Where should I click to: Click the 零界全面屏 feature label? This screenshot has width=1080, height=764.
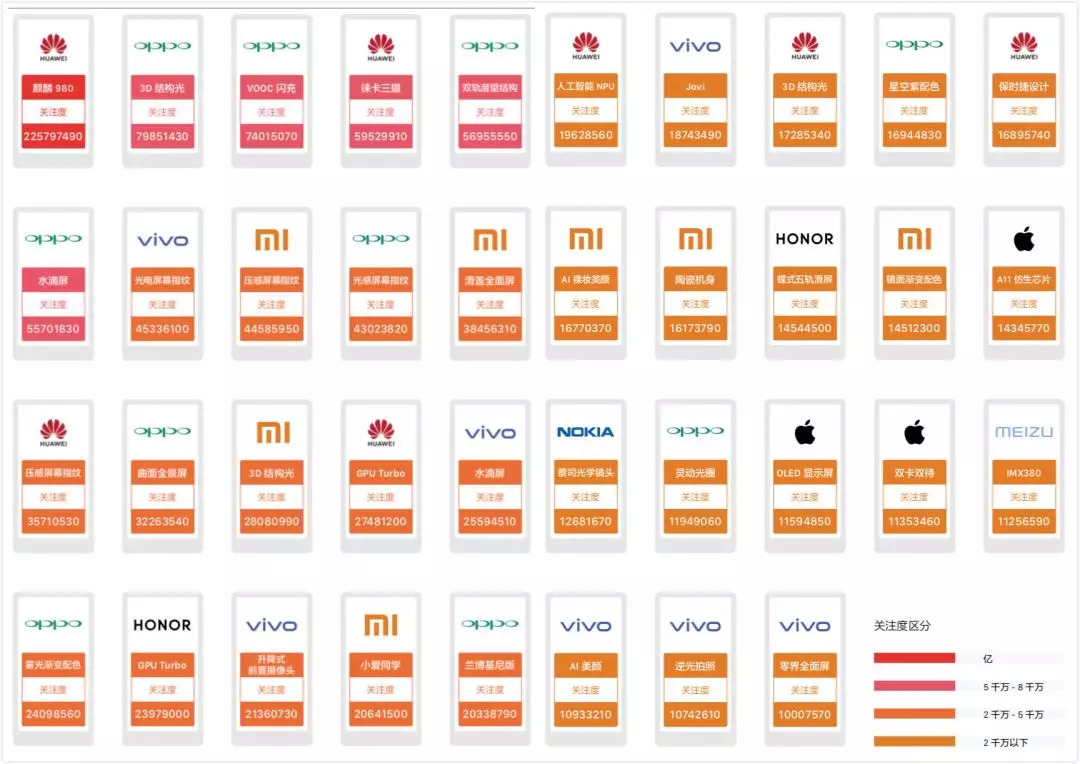click(x=804, y=666)
